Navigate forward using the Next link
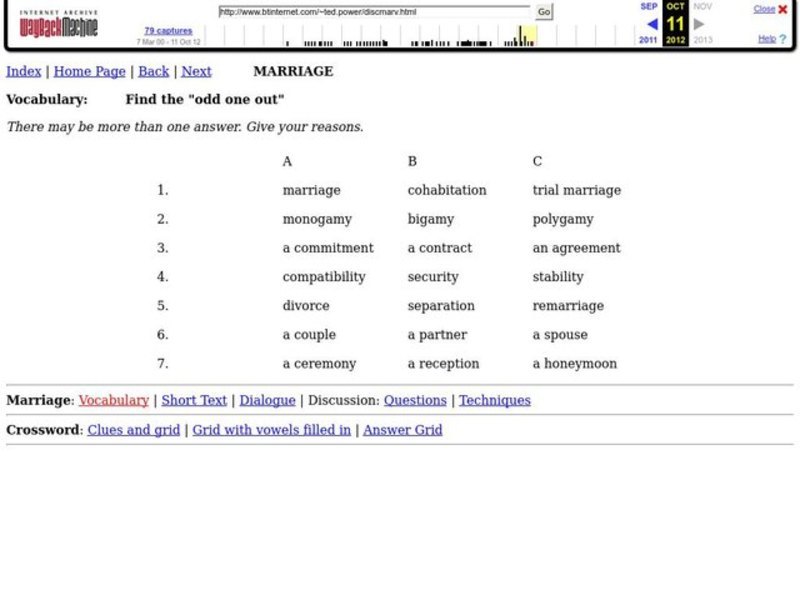Viewport: 800px width, 600px height. coord(197,71)
